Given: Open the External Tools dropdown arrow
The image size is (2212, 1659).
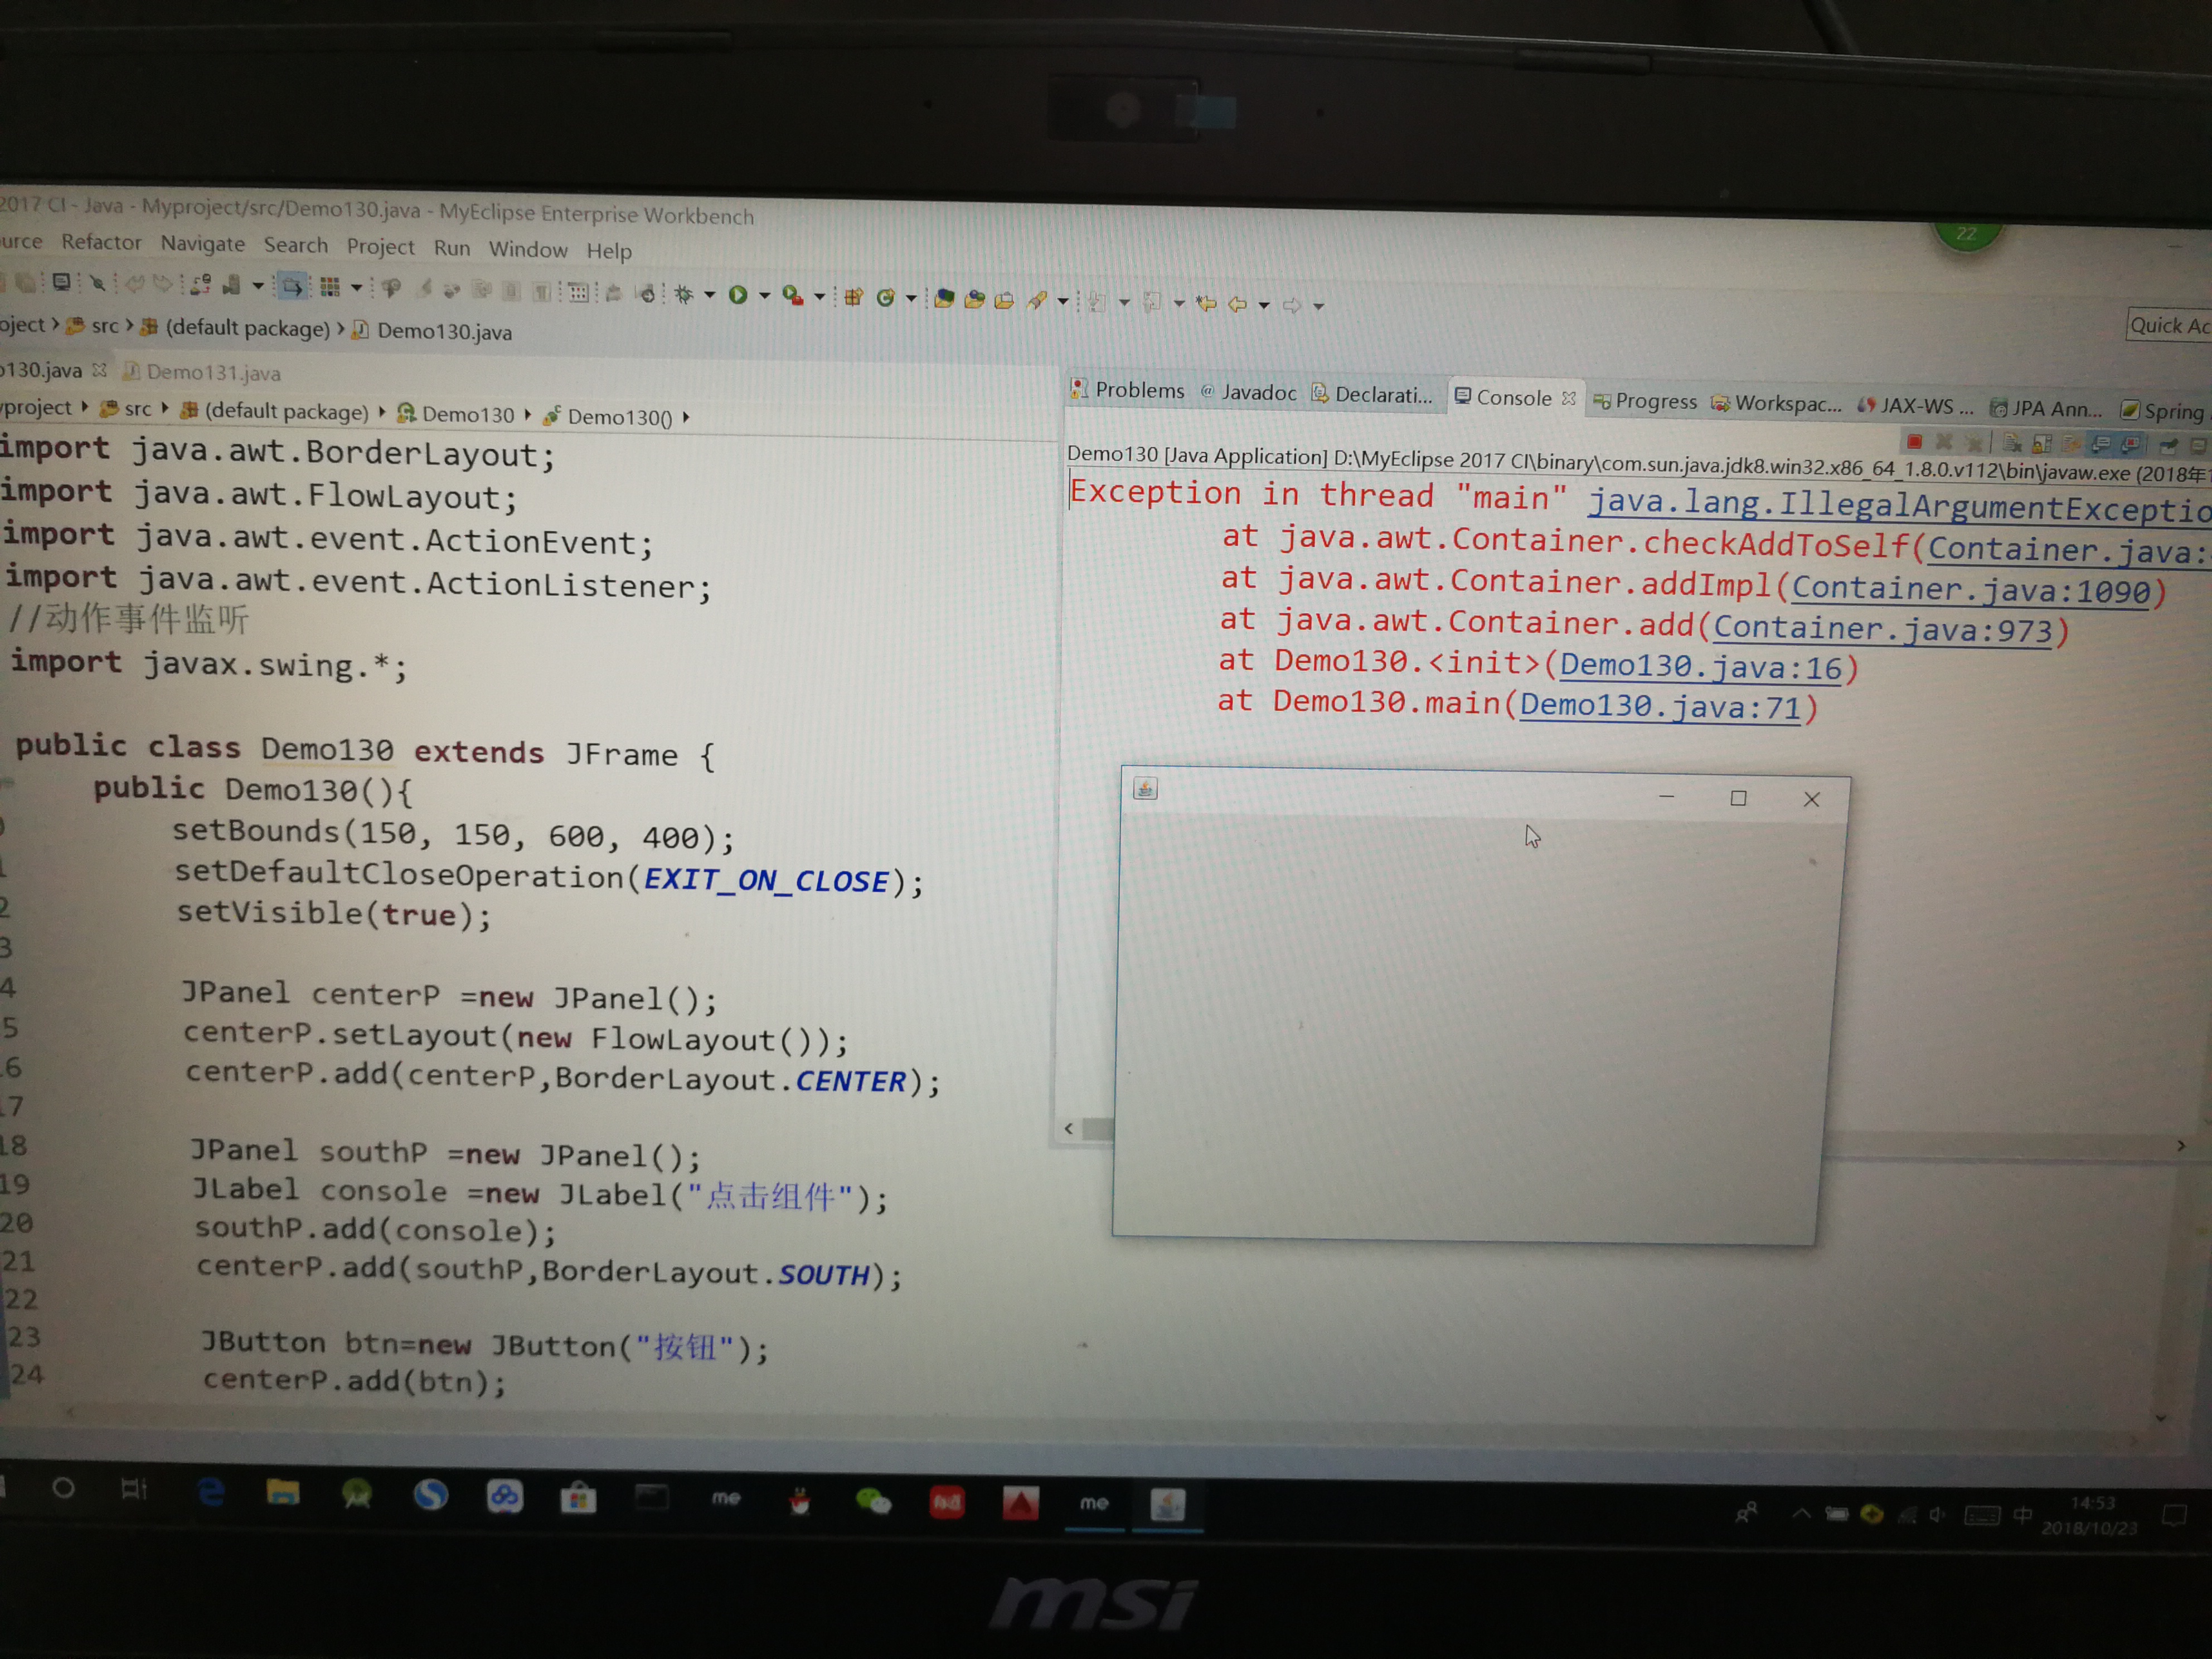Looking at the screenshot, I should (x=820, y=297).
